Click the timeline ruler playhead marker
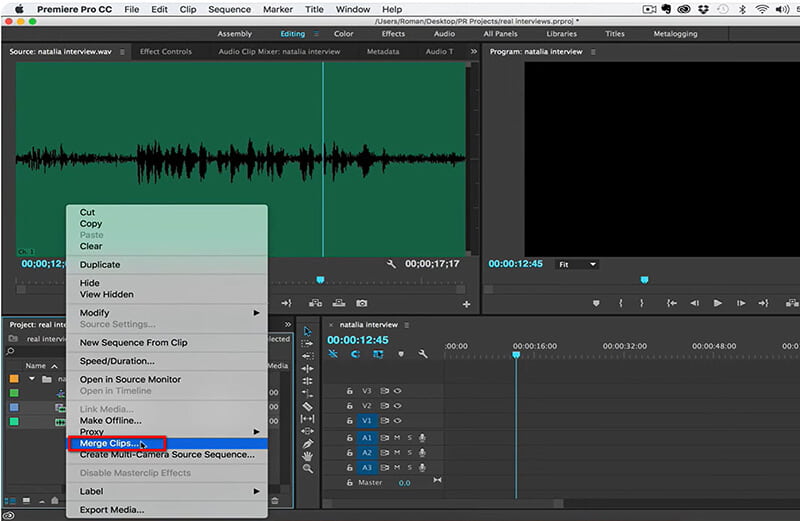 [x=516, y=355]
